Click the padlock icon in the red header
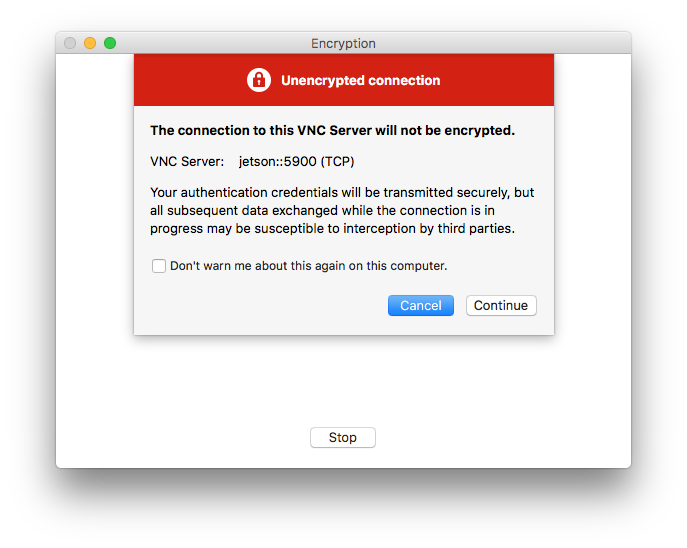The height and width of the screenshot is (548, 687). (x=259, y=80)
